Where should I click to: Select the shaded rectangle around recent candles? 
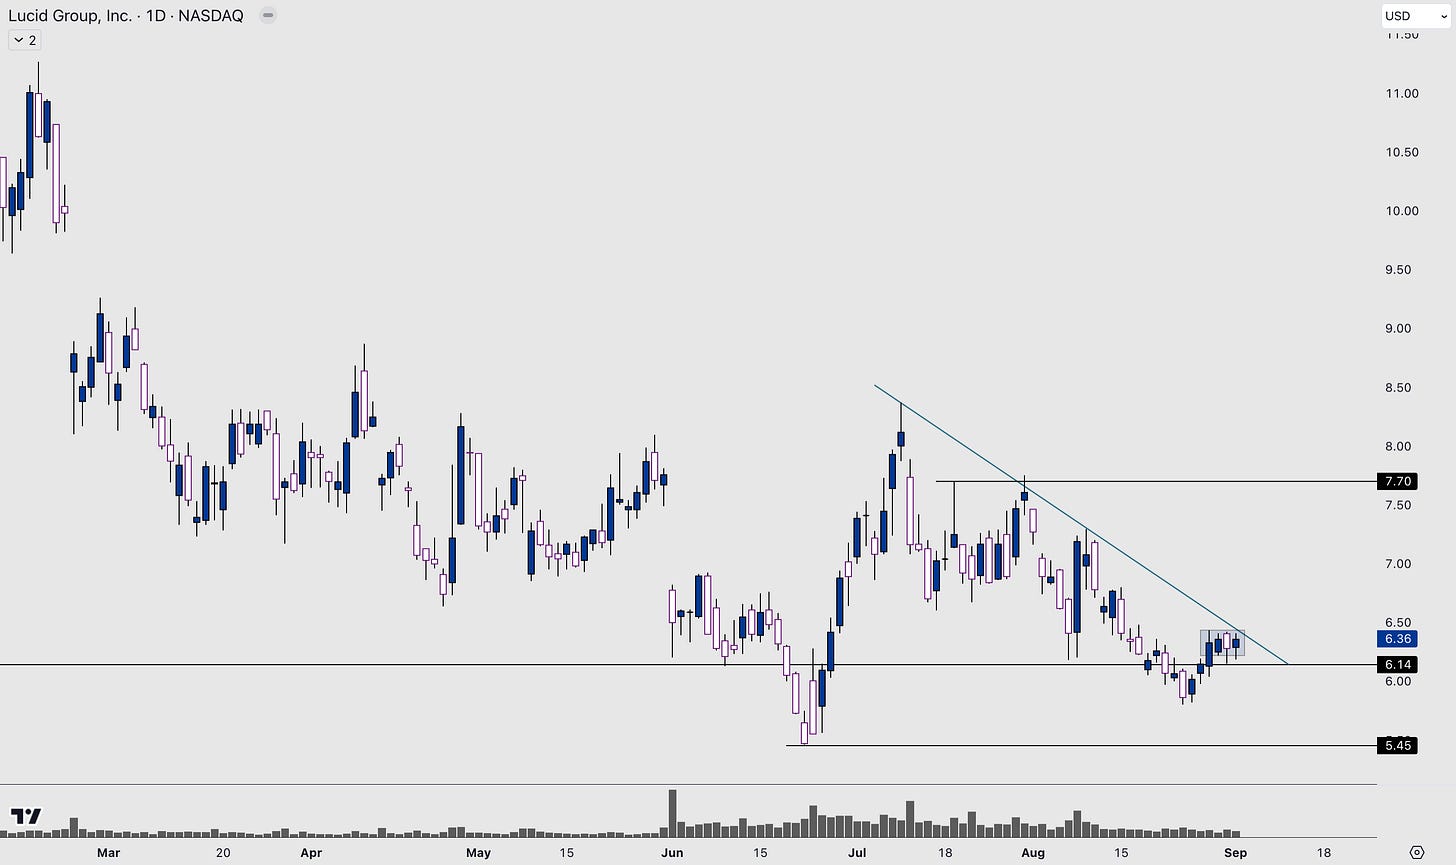(x=1222, y=643)
